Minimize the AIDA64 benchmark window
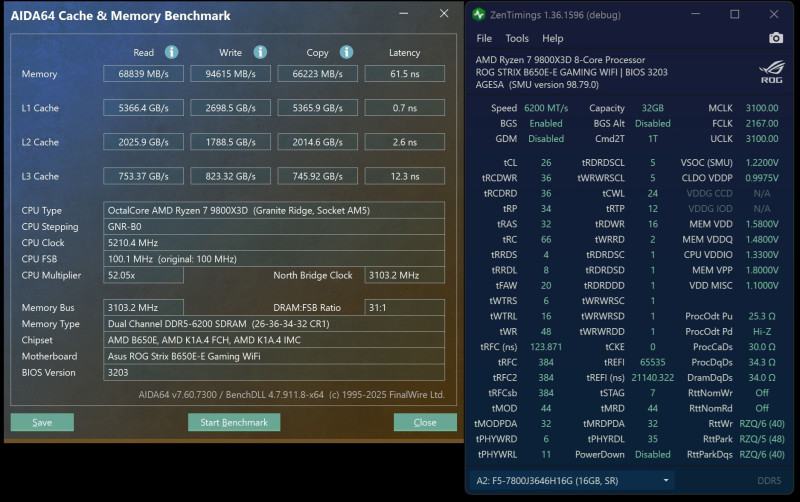This screenshot has height=502, width=800. (404, 14)
